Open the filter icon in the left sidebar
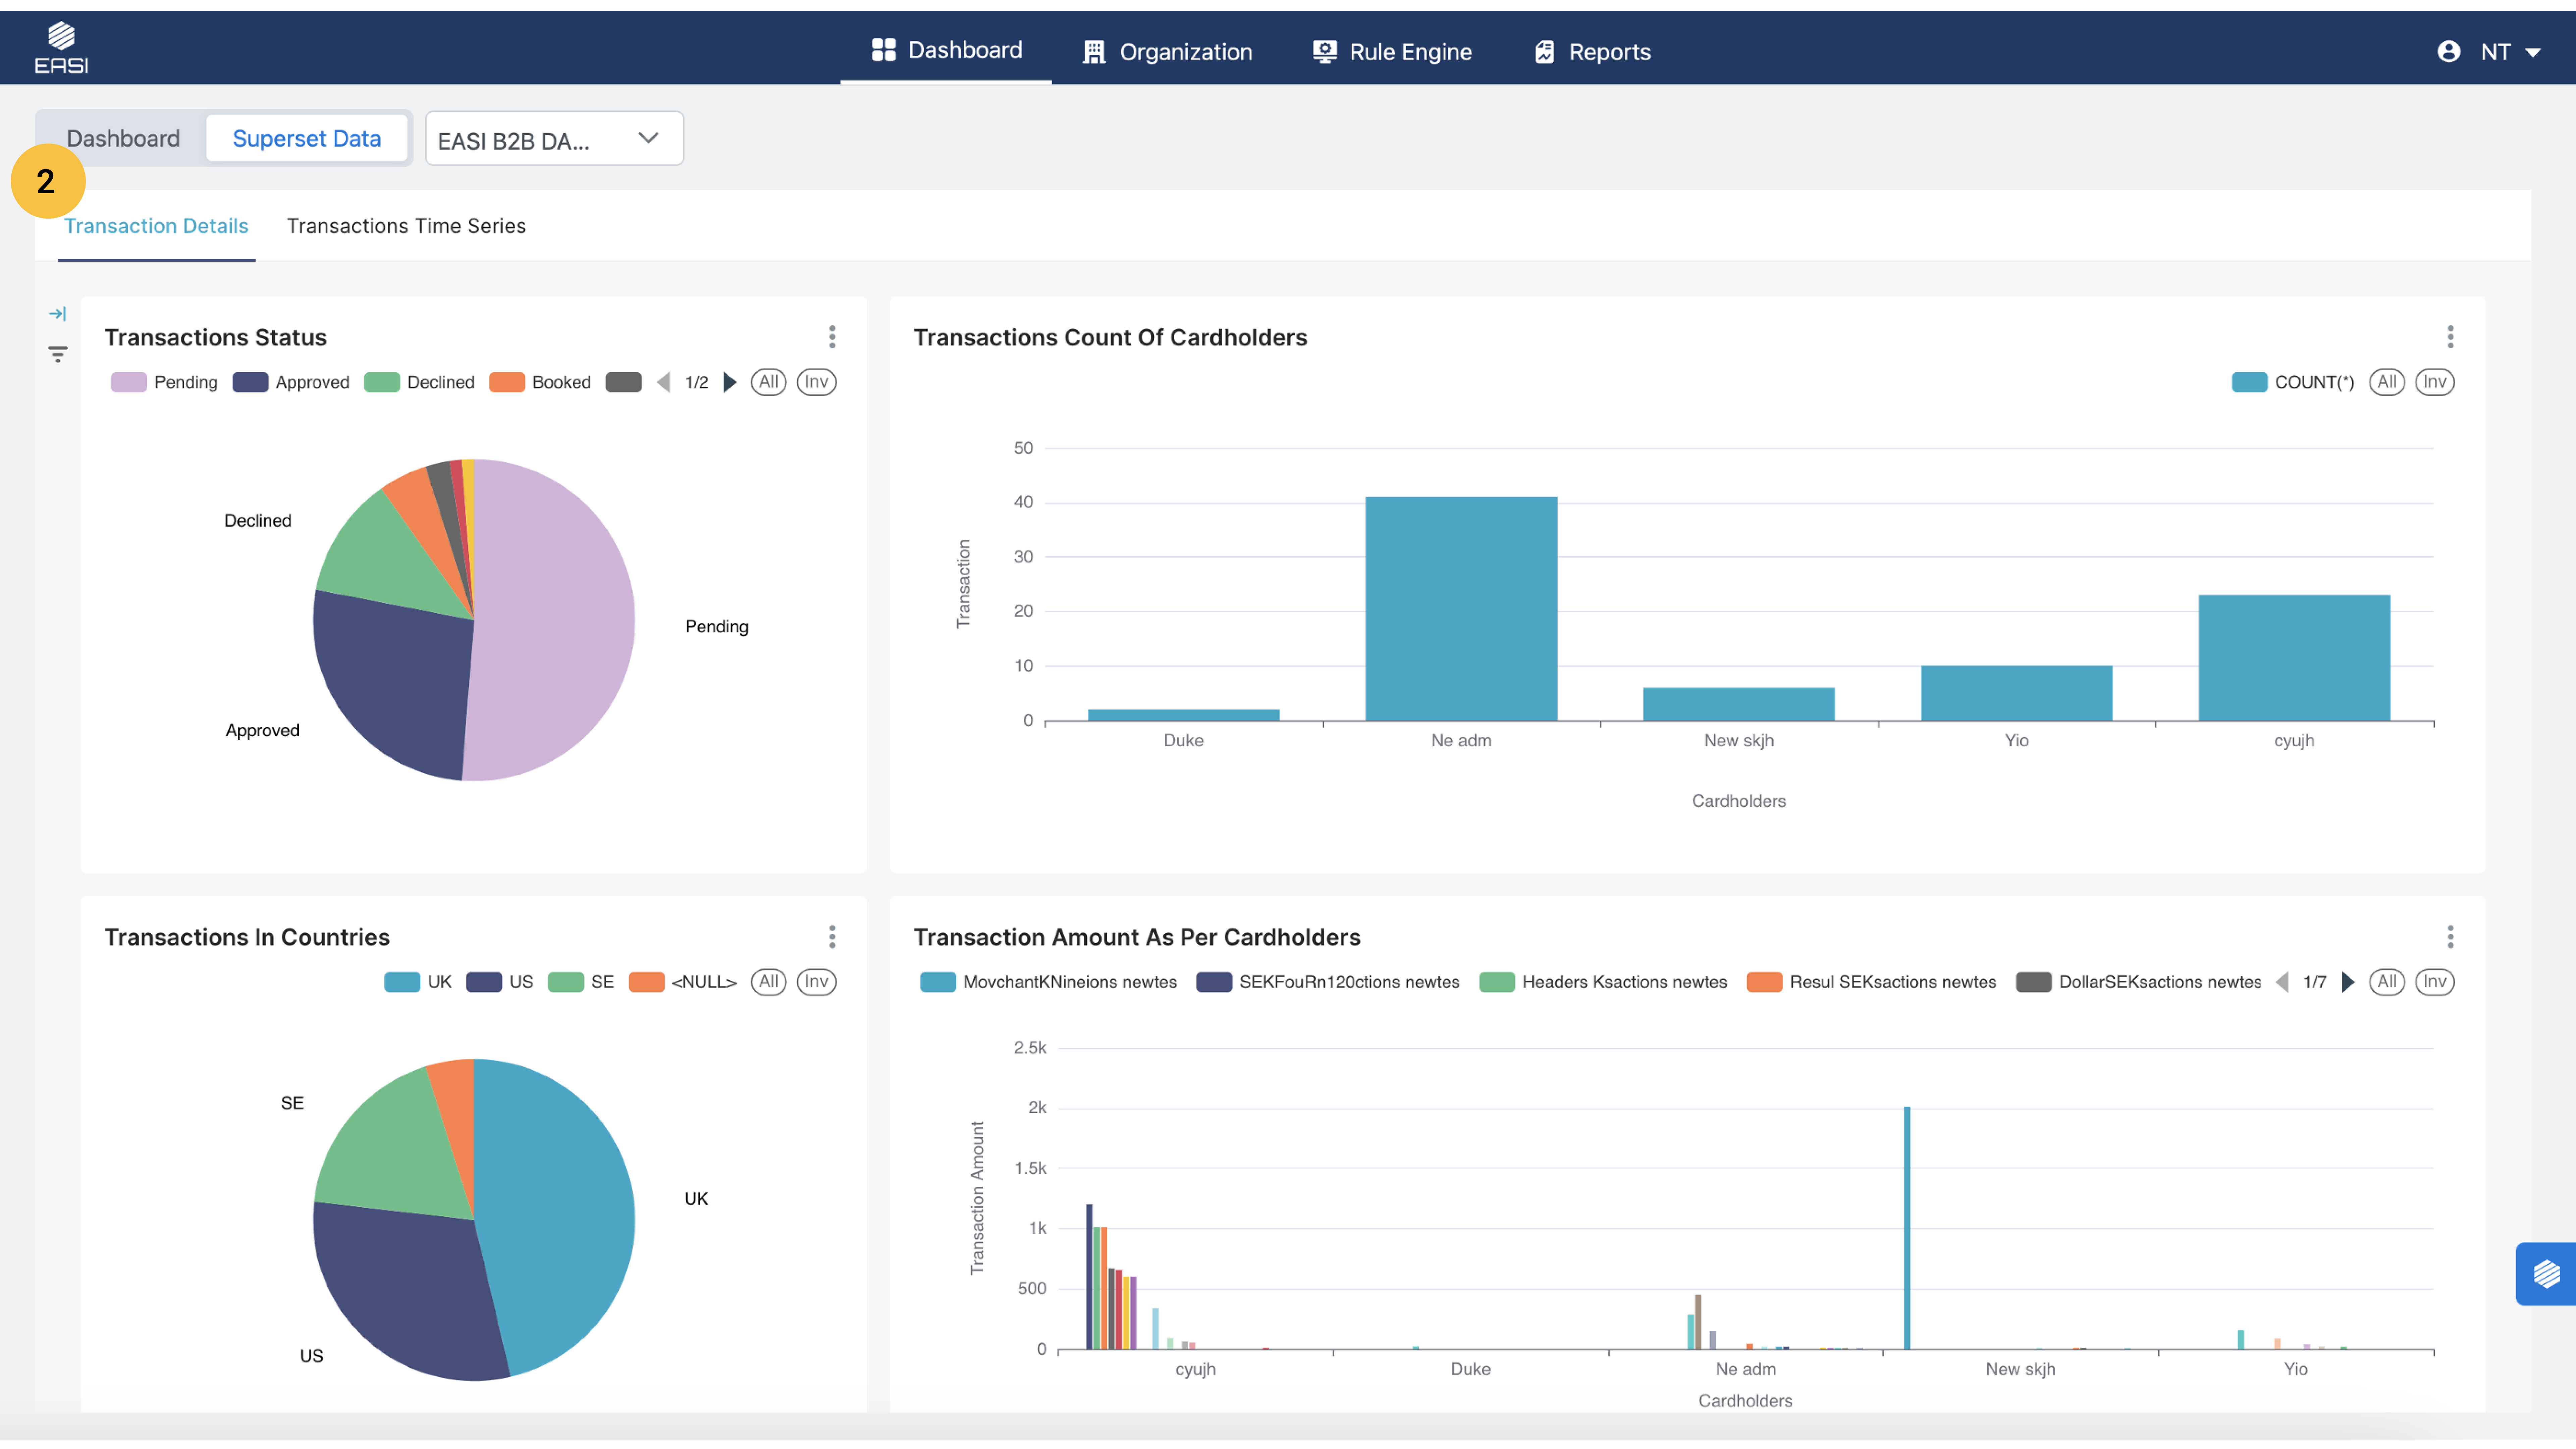 58,354
